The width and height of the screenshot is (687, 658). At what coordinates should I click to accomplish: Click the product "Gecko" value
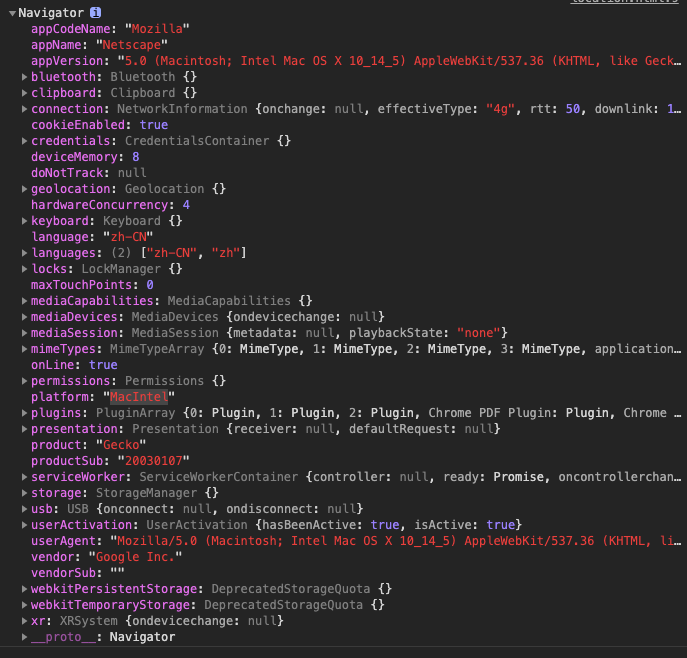121,445
